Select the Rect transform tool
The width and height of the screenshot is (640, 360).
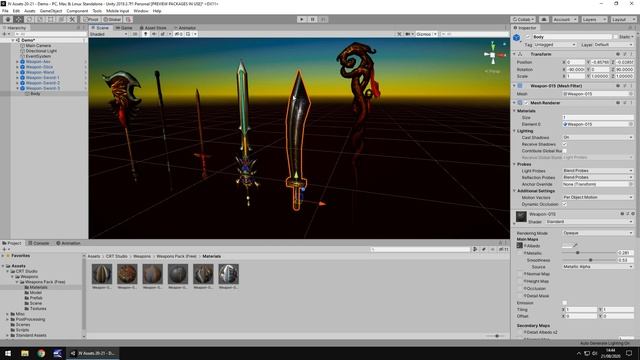[51, 19]
